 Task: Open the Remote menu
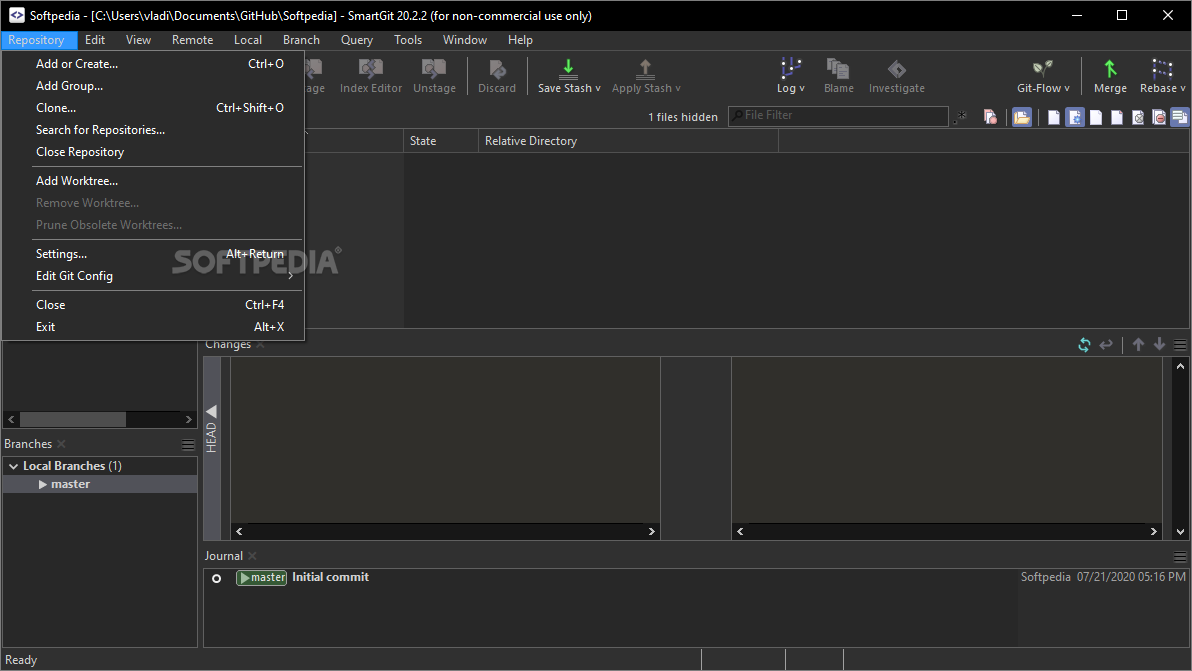click(192, 40)
